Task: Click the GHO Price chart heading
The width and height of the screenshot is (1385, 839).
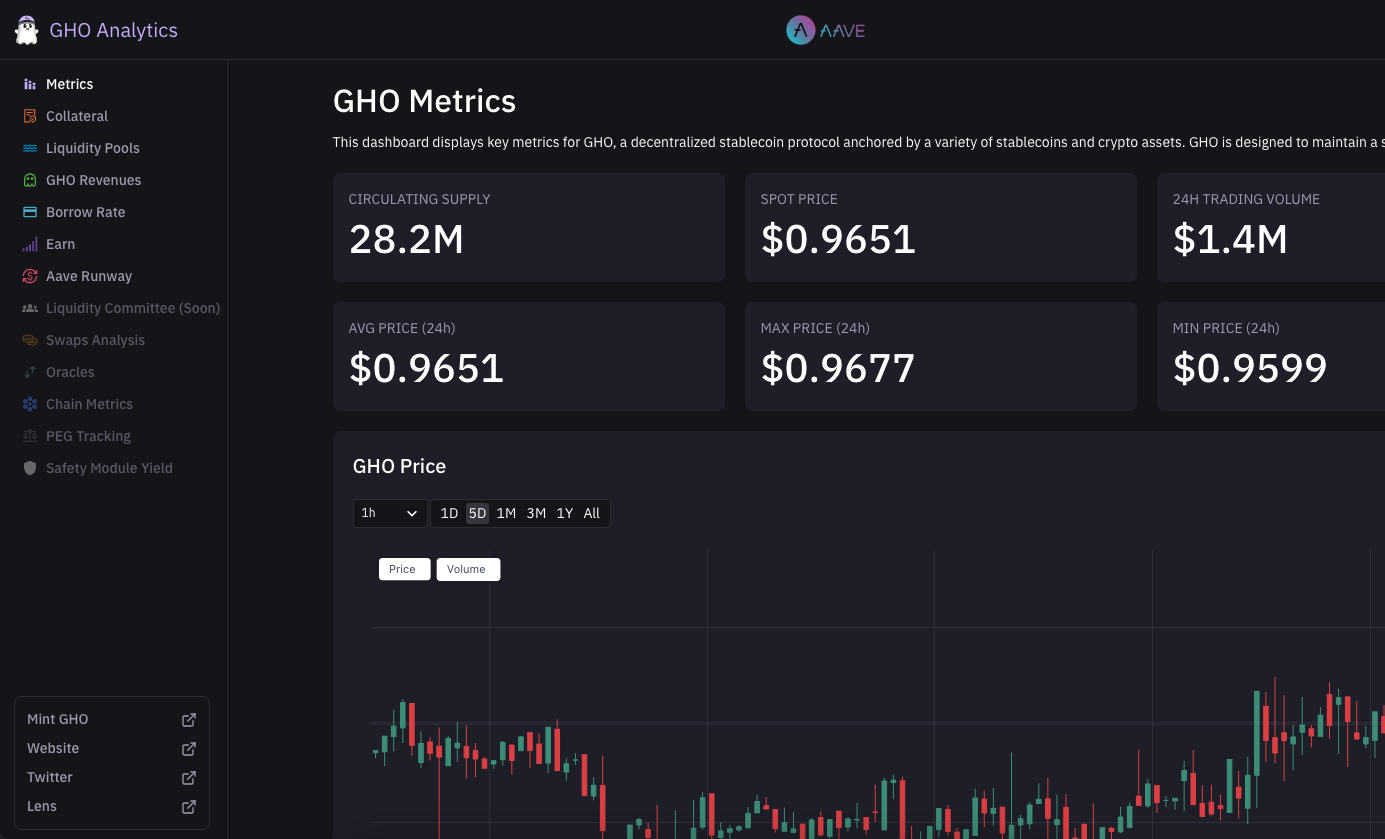Action: tap(399, 466)
